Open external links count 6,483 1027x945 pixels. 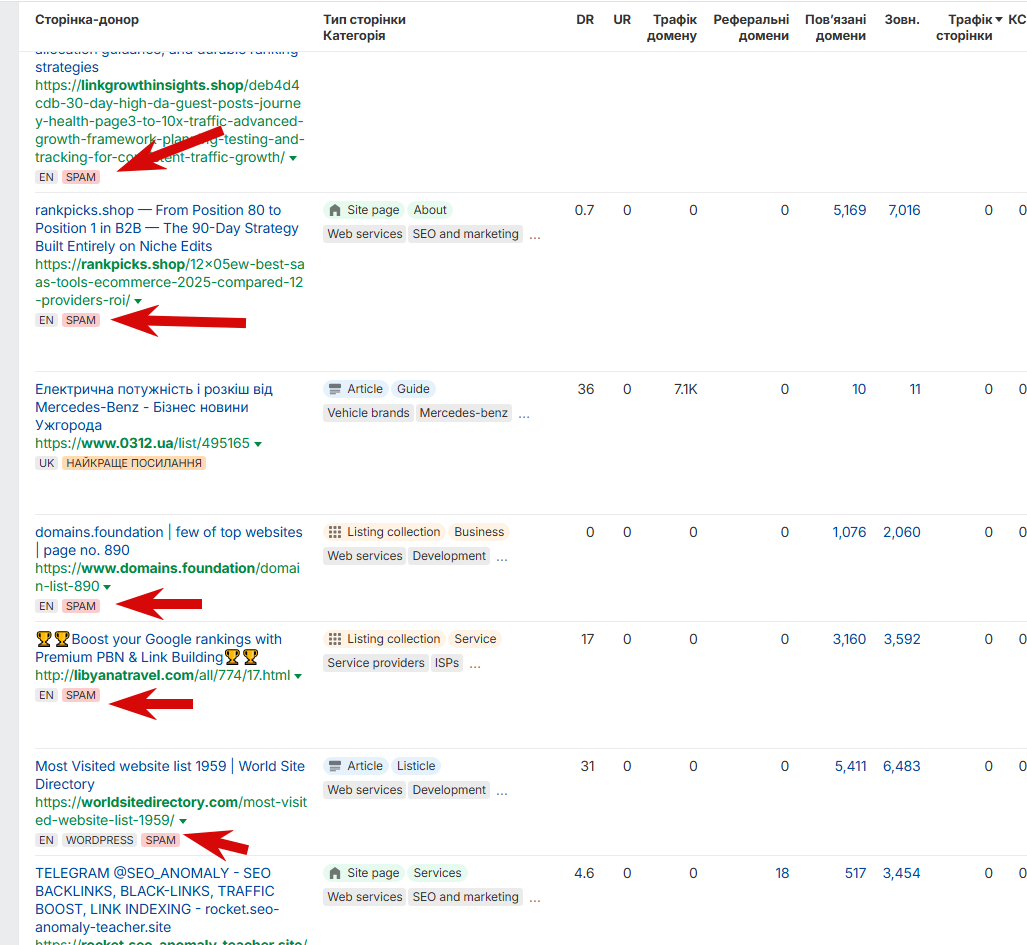(902, 766)
